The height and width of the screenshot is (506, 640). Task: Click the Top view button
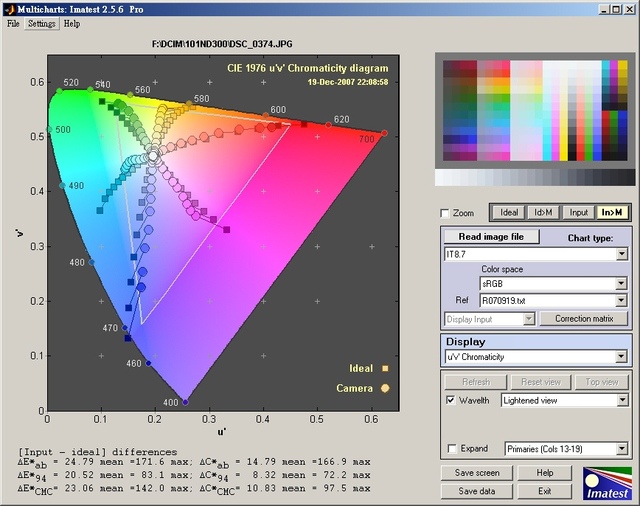pos(602,382)
